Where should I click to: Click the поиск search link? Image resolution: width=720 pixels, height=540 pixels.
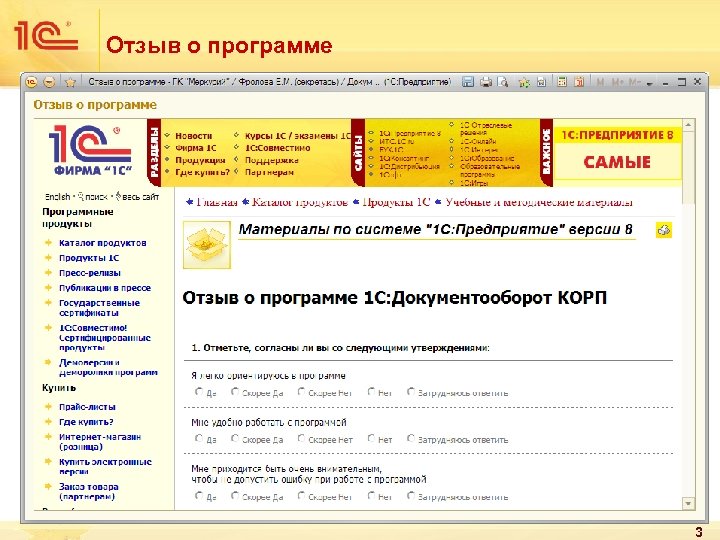coord(96,197)
